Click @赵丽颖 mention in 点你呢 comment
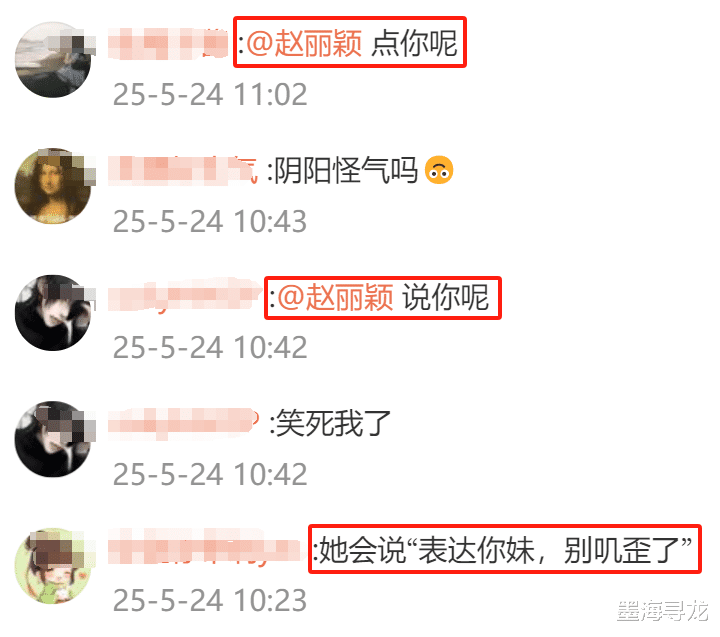Image resolution: width=720 pixels, height=637 pixels. point(304,44)
